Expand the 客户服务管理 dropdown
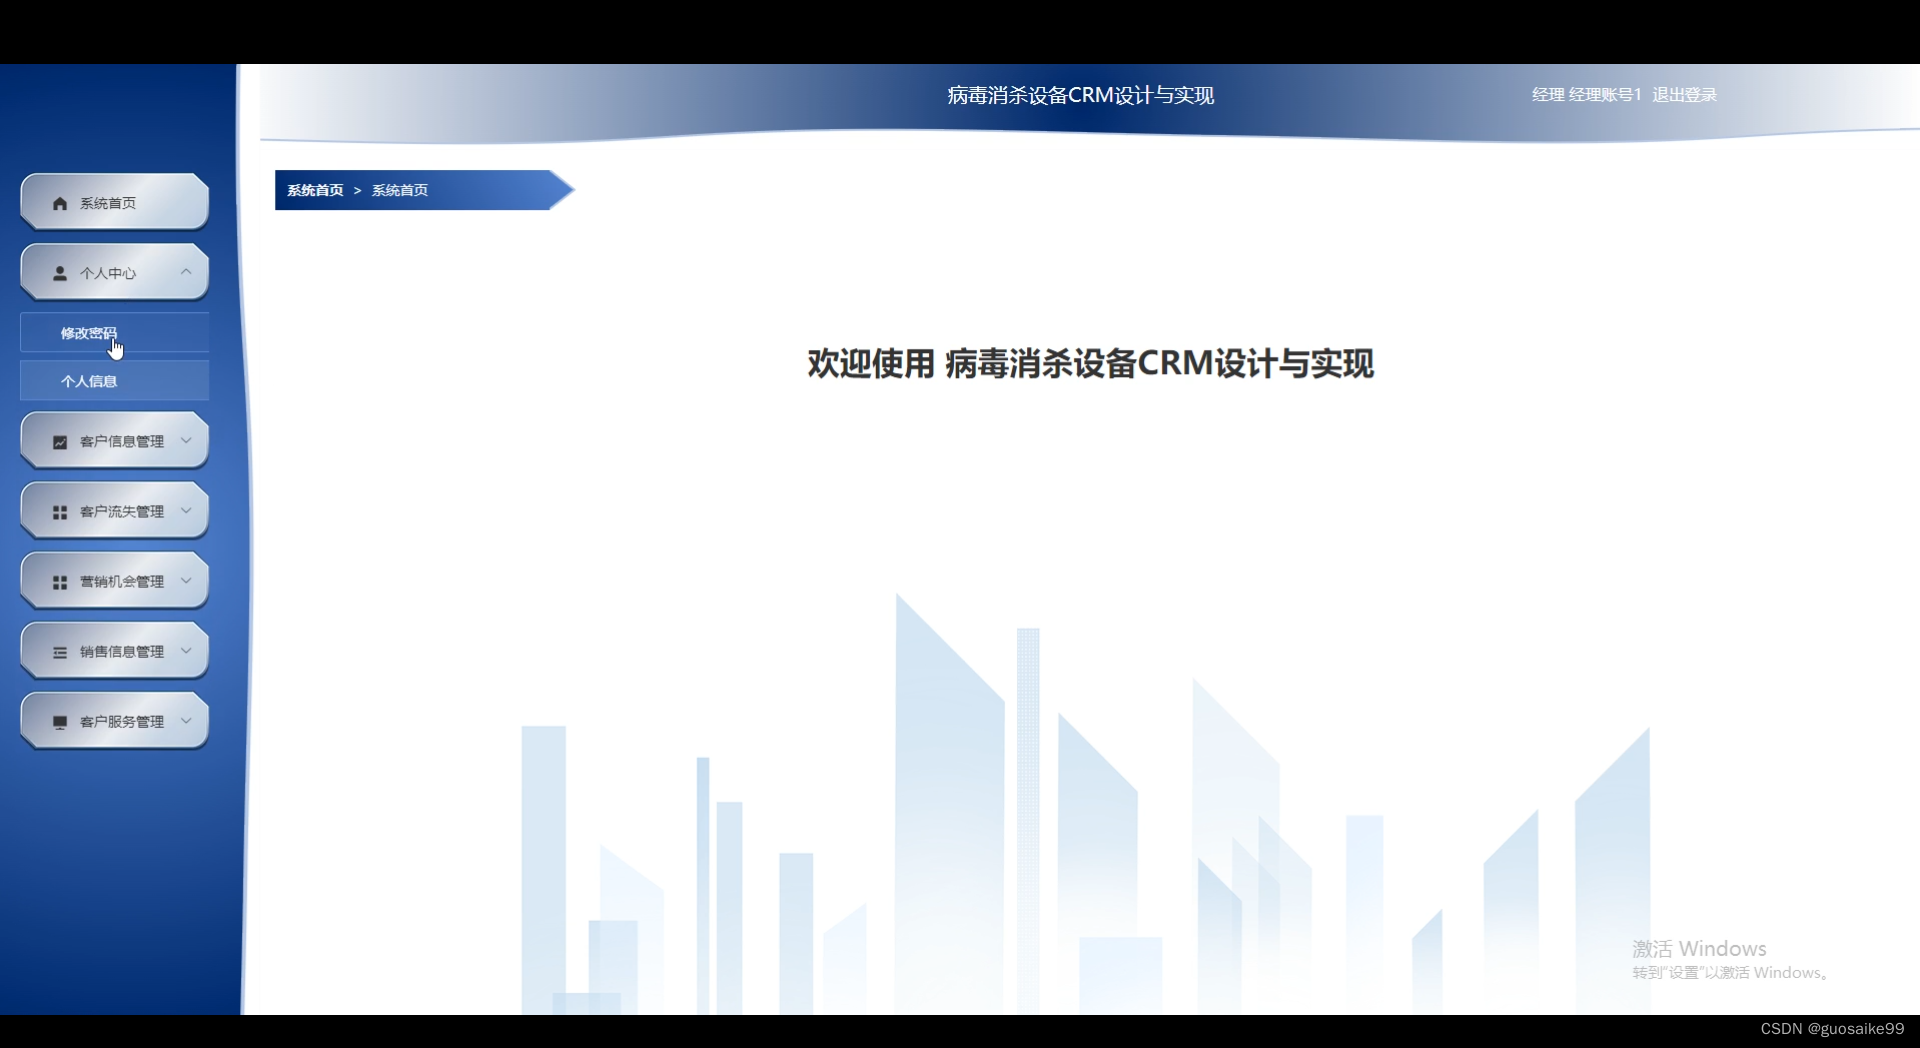The width and height of the screenshot is (1920, 1048). coord(185,720)
